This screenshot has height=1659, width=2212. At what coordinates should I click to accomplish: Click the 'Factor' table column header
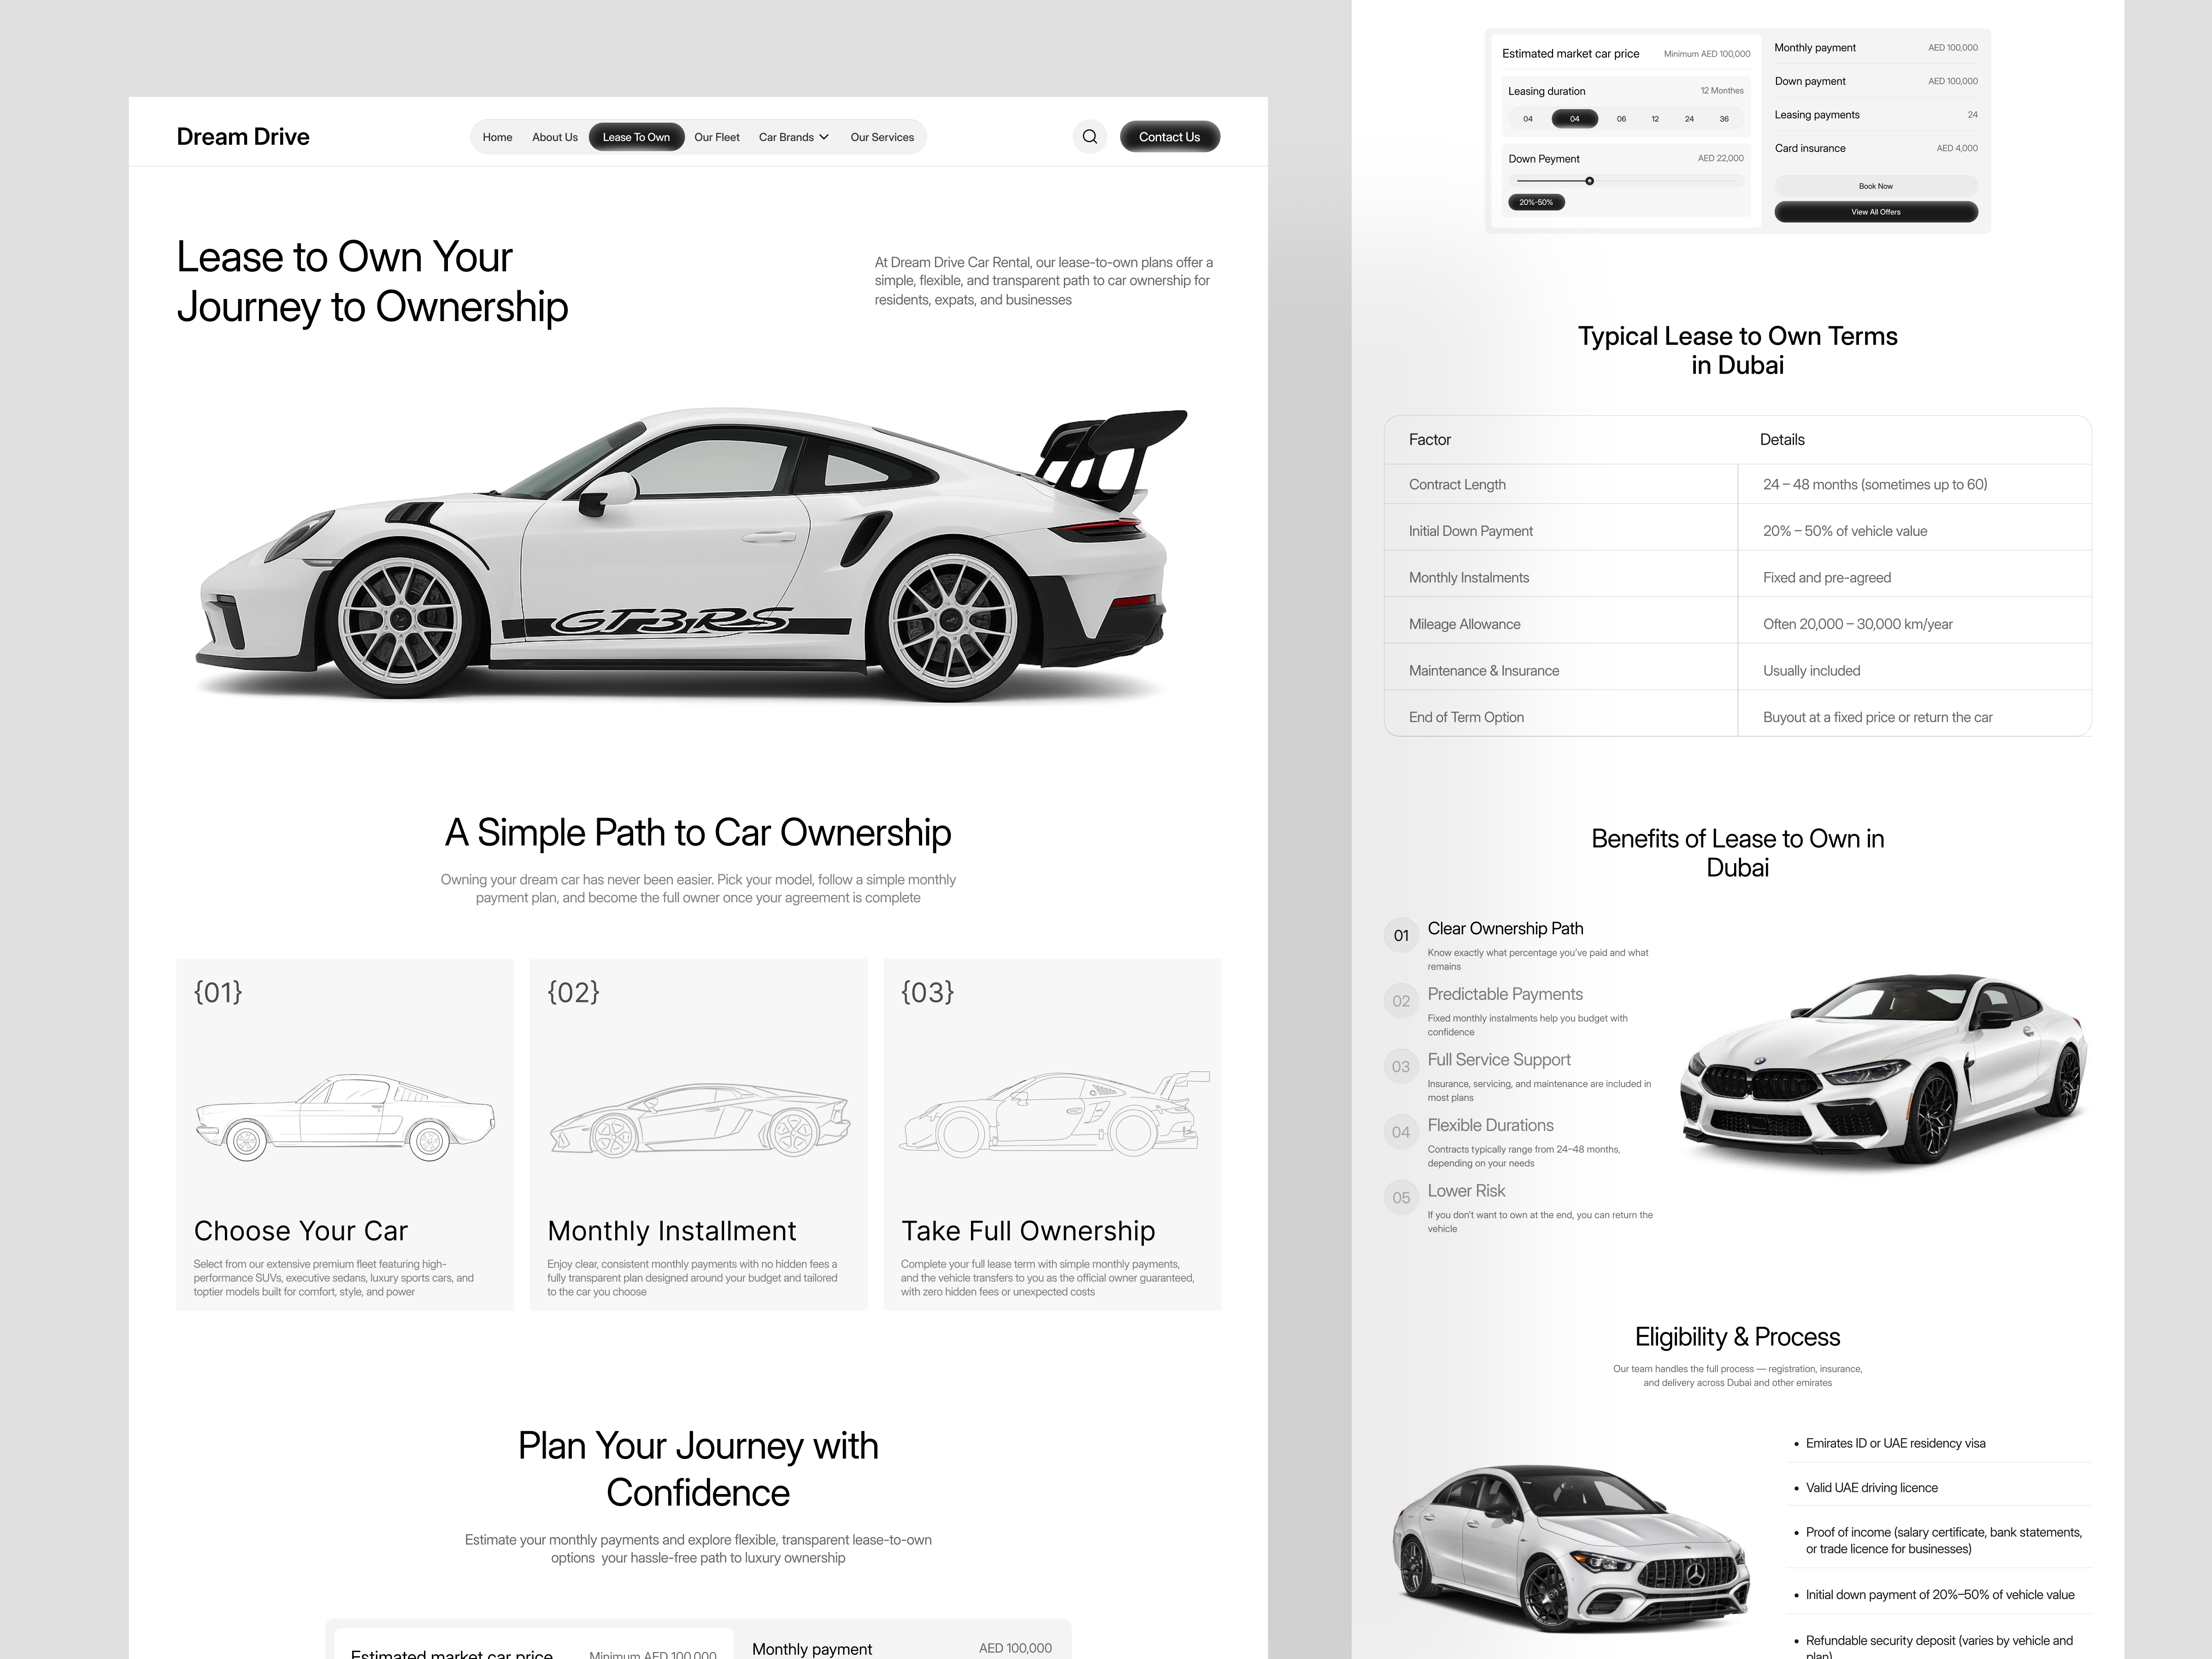click(1430, 439)
